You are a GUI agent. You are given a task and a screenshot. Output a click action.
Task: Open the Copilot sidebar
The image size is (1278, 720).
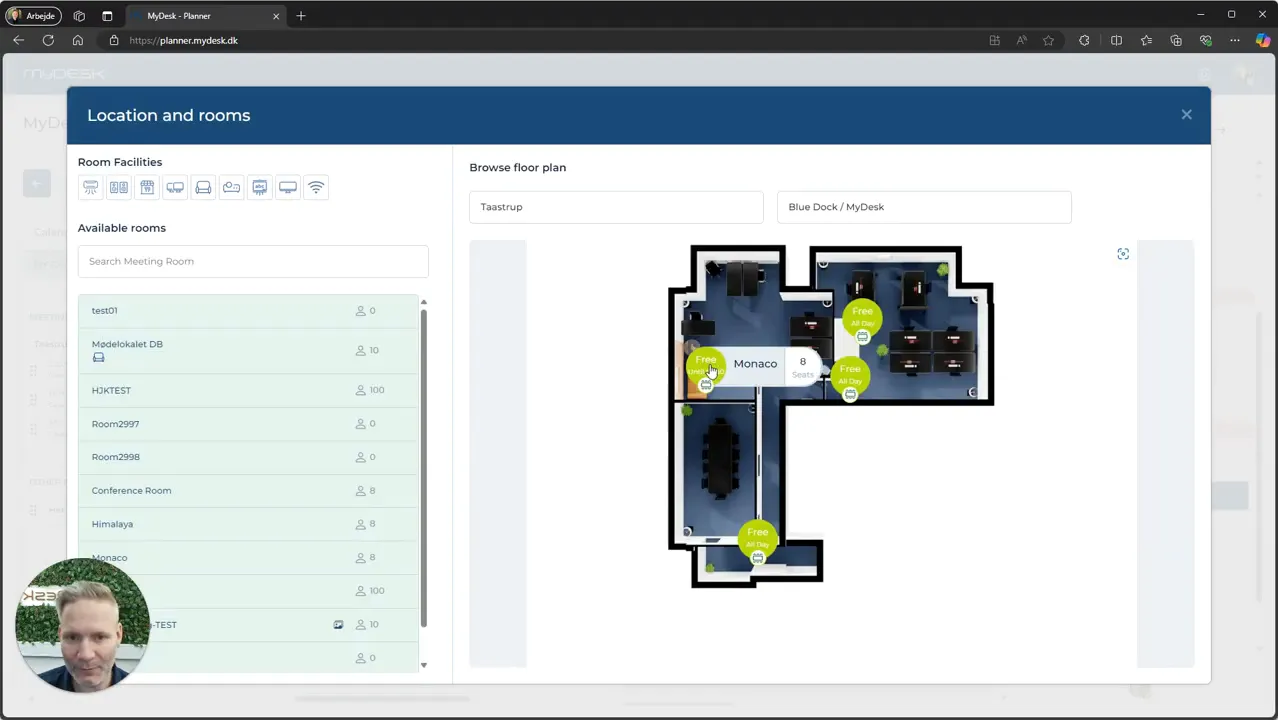pyautogui.click(x=1262, y=40)
